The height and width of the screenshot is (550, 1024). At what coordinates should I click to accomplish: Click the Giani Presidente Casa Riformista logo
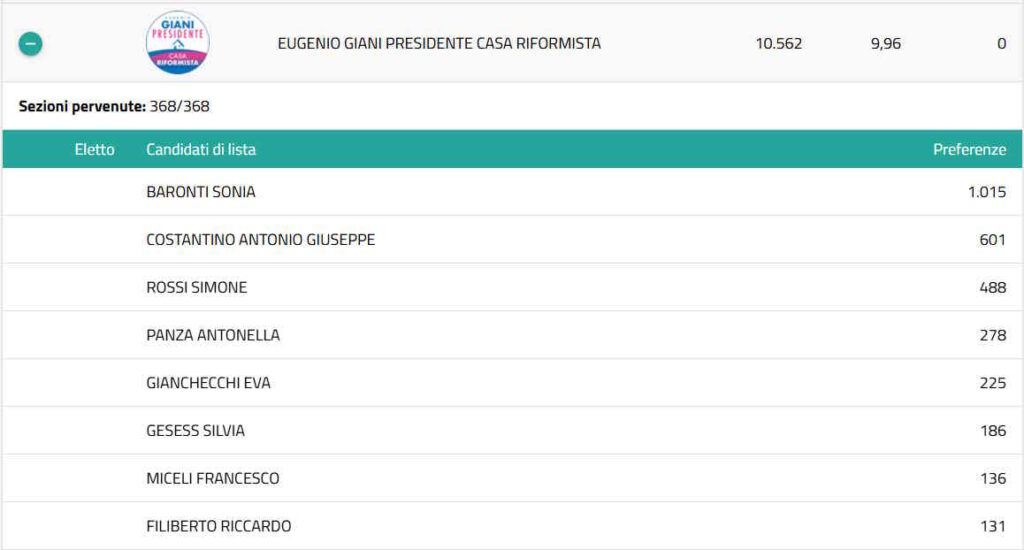click(x=177, y=42)
